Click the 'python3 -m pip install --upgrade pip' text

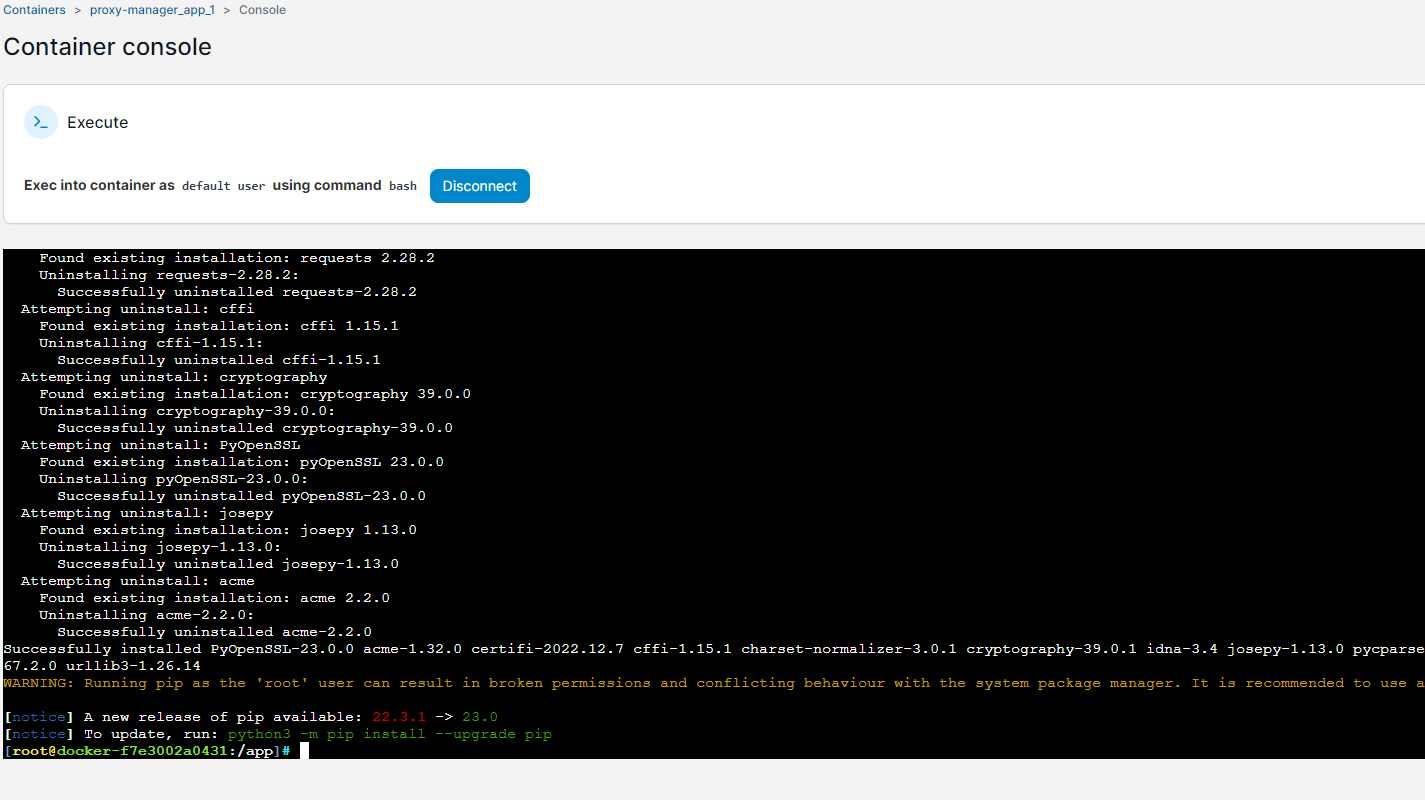pyautogui.click(x=389, y=734)
